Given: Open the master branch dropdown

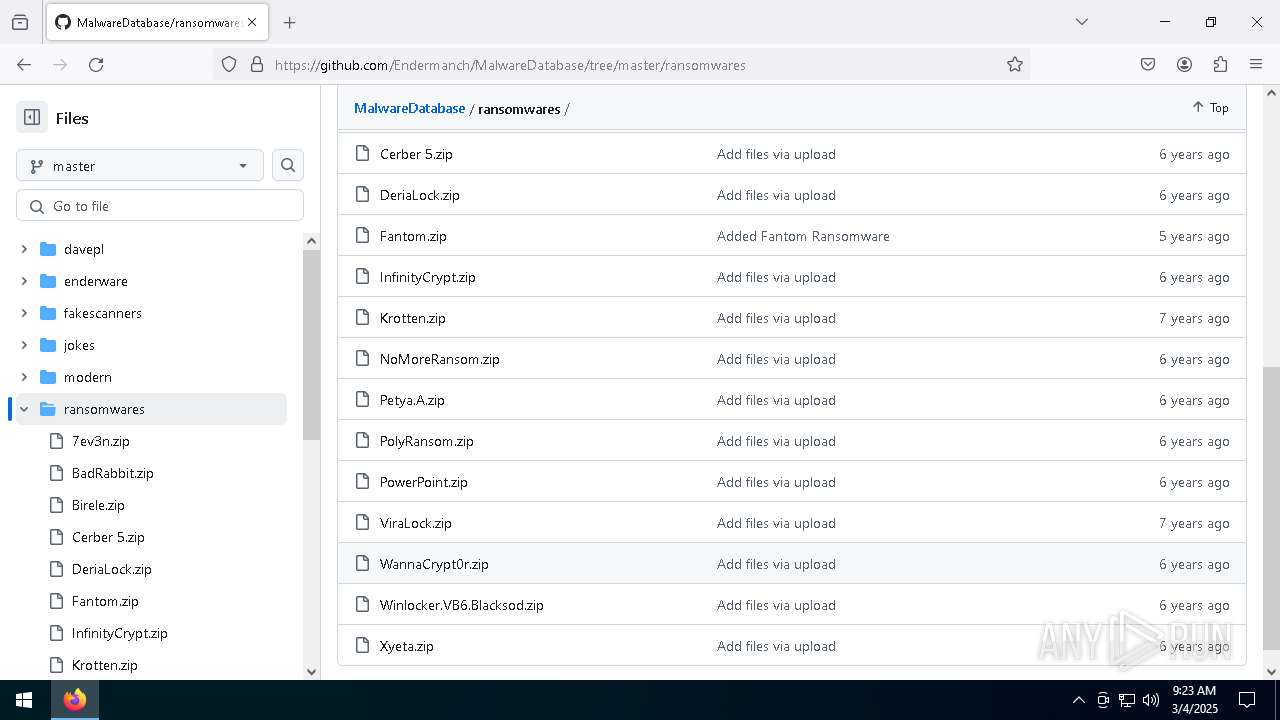Looking at the screenshot, I should click(x=140, y=166).
